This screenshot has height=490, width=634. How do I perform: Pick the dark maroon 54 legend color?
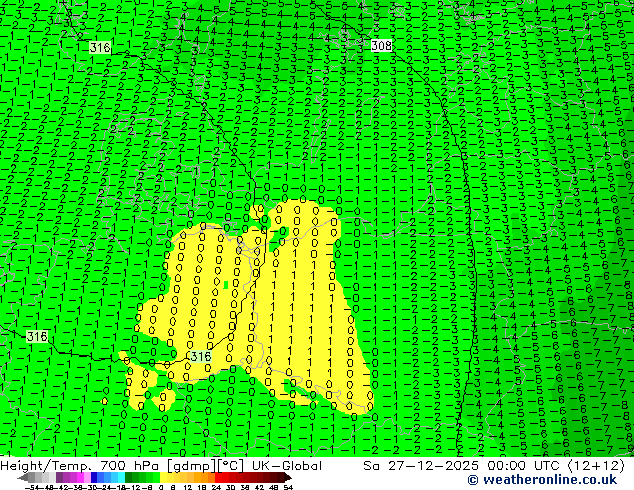[x=287, y=478]
